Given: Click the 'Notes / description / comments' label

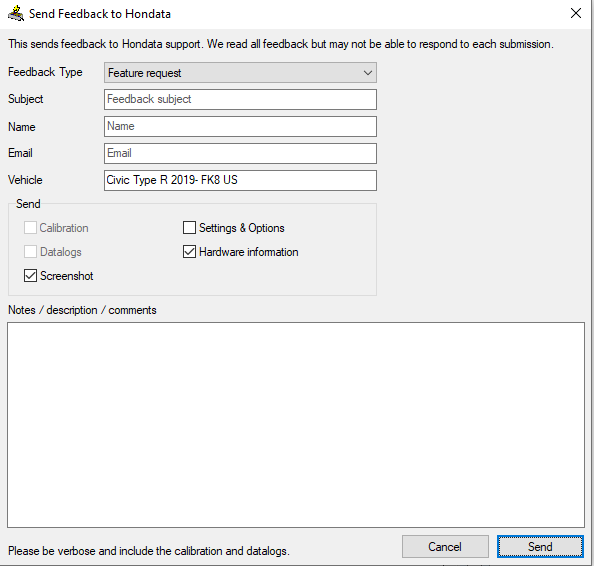Looking at the screenshot, I should coord(82,310).
